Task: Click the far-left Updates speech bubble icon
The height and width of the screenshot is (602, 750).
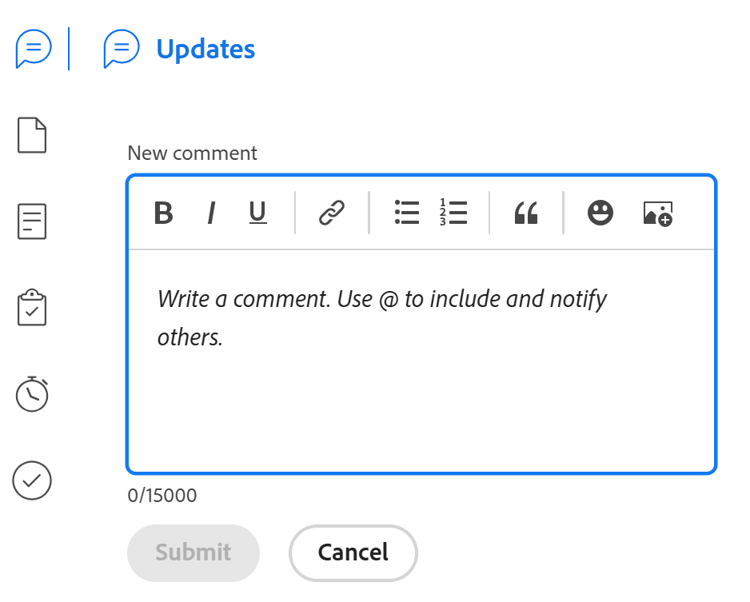Action: [33, 48]
